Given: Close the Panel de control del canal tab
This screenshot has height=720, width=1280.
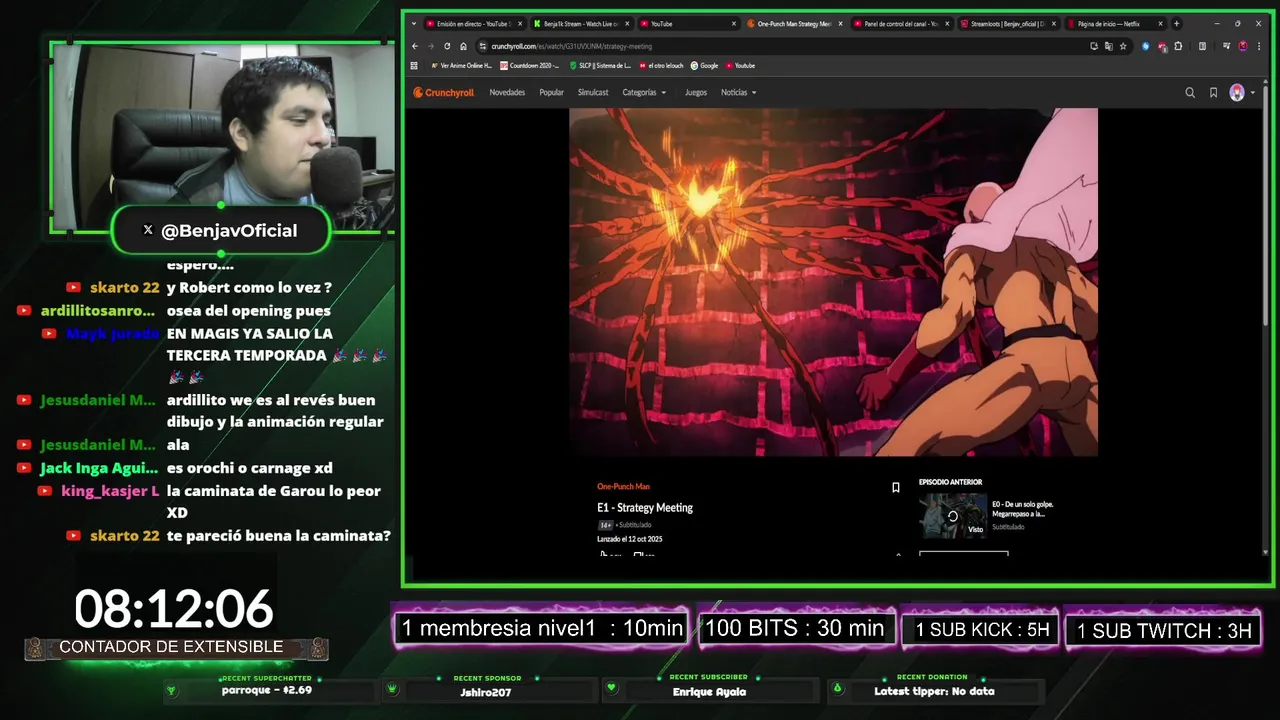Looking at the screenshot, I should point(947,24).
